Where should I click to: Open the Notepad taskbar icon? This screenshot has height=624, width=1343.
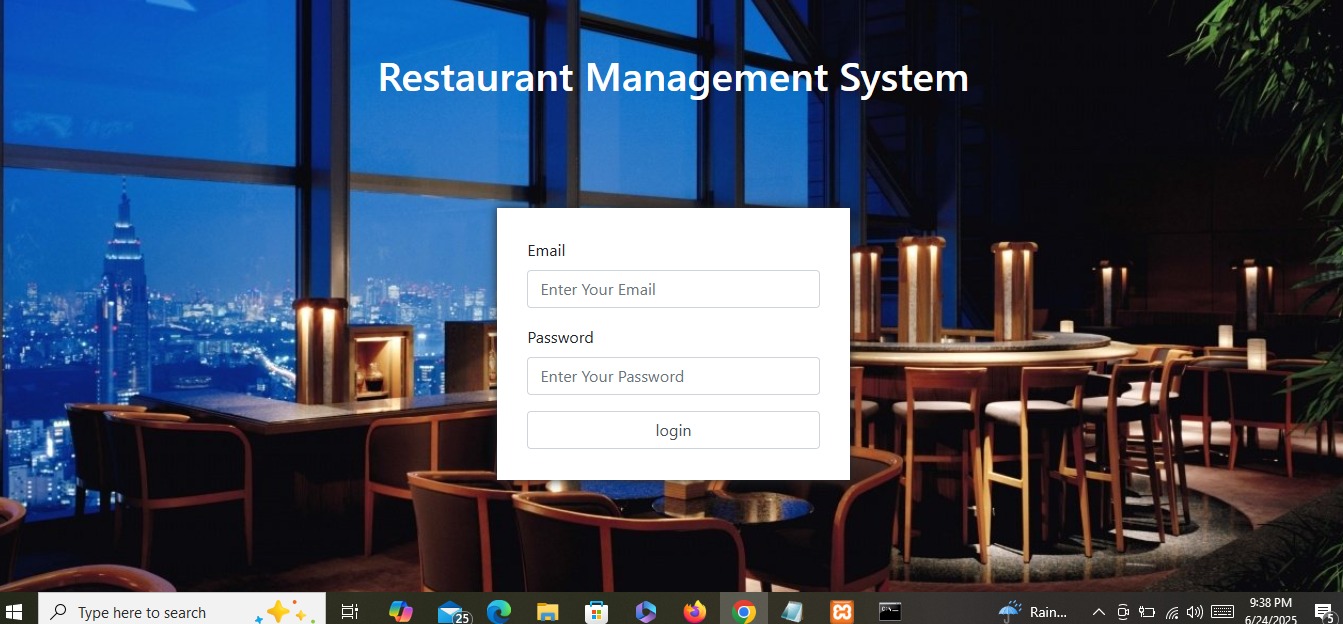[792, 611]
